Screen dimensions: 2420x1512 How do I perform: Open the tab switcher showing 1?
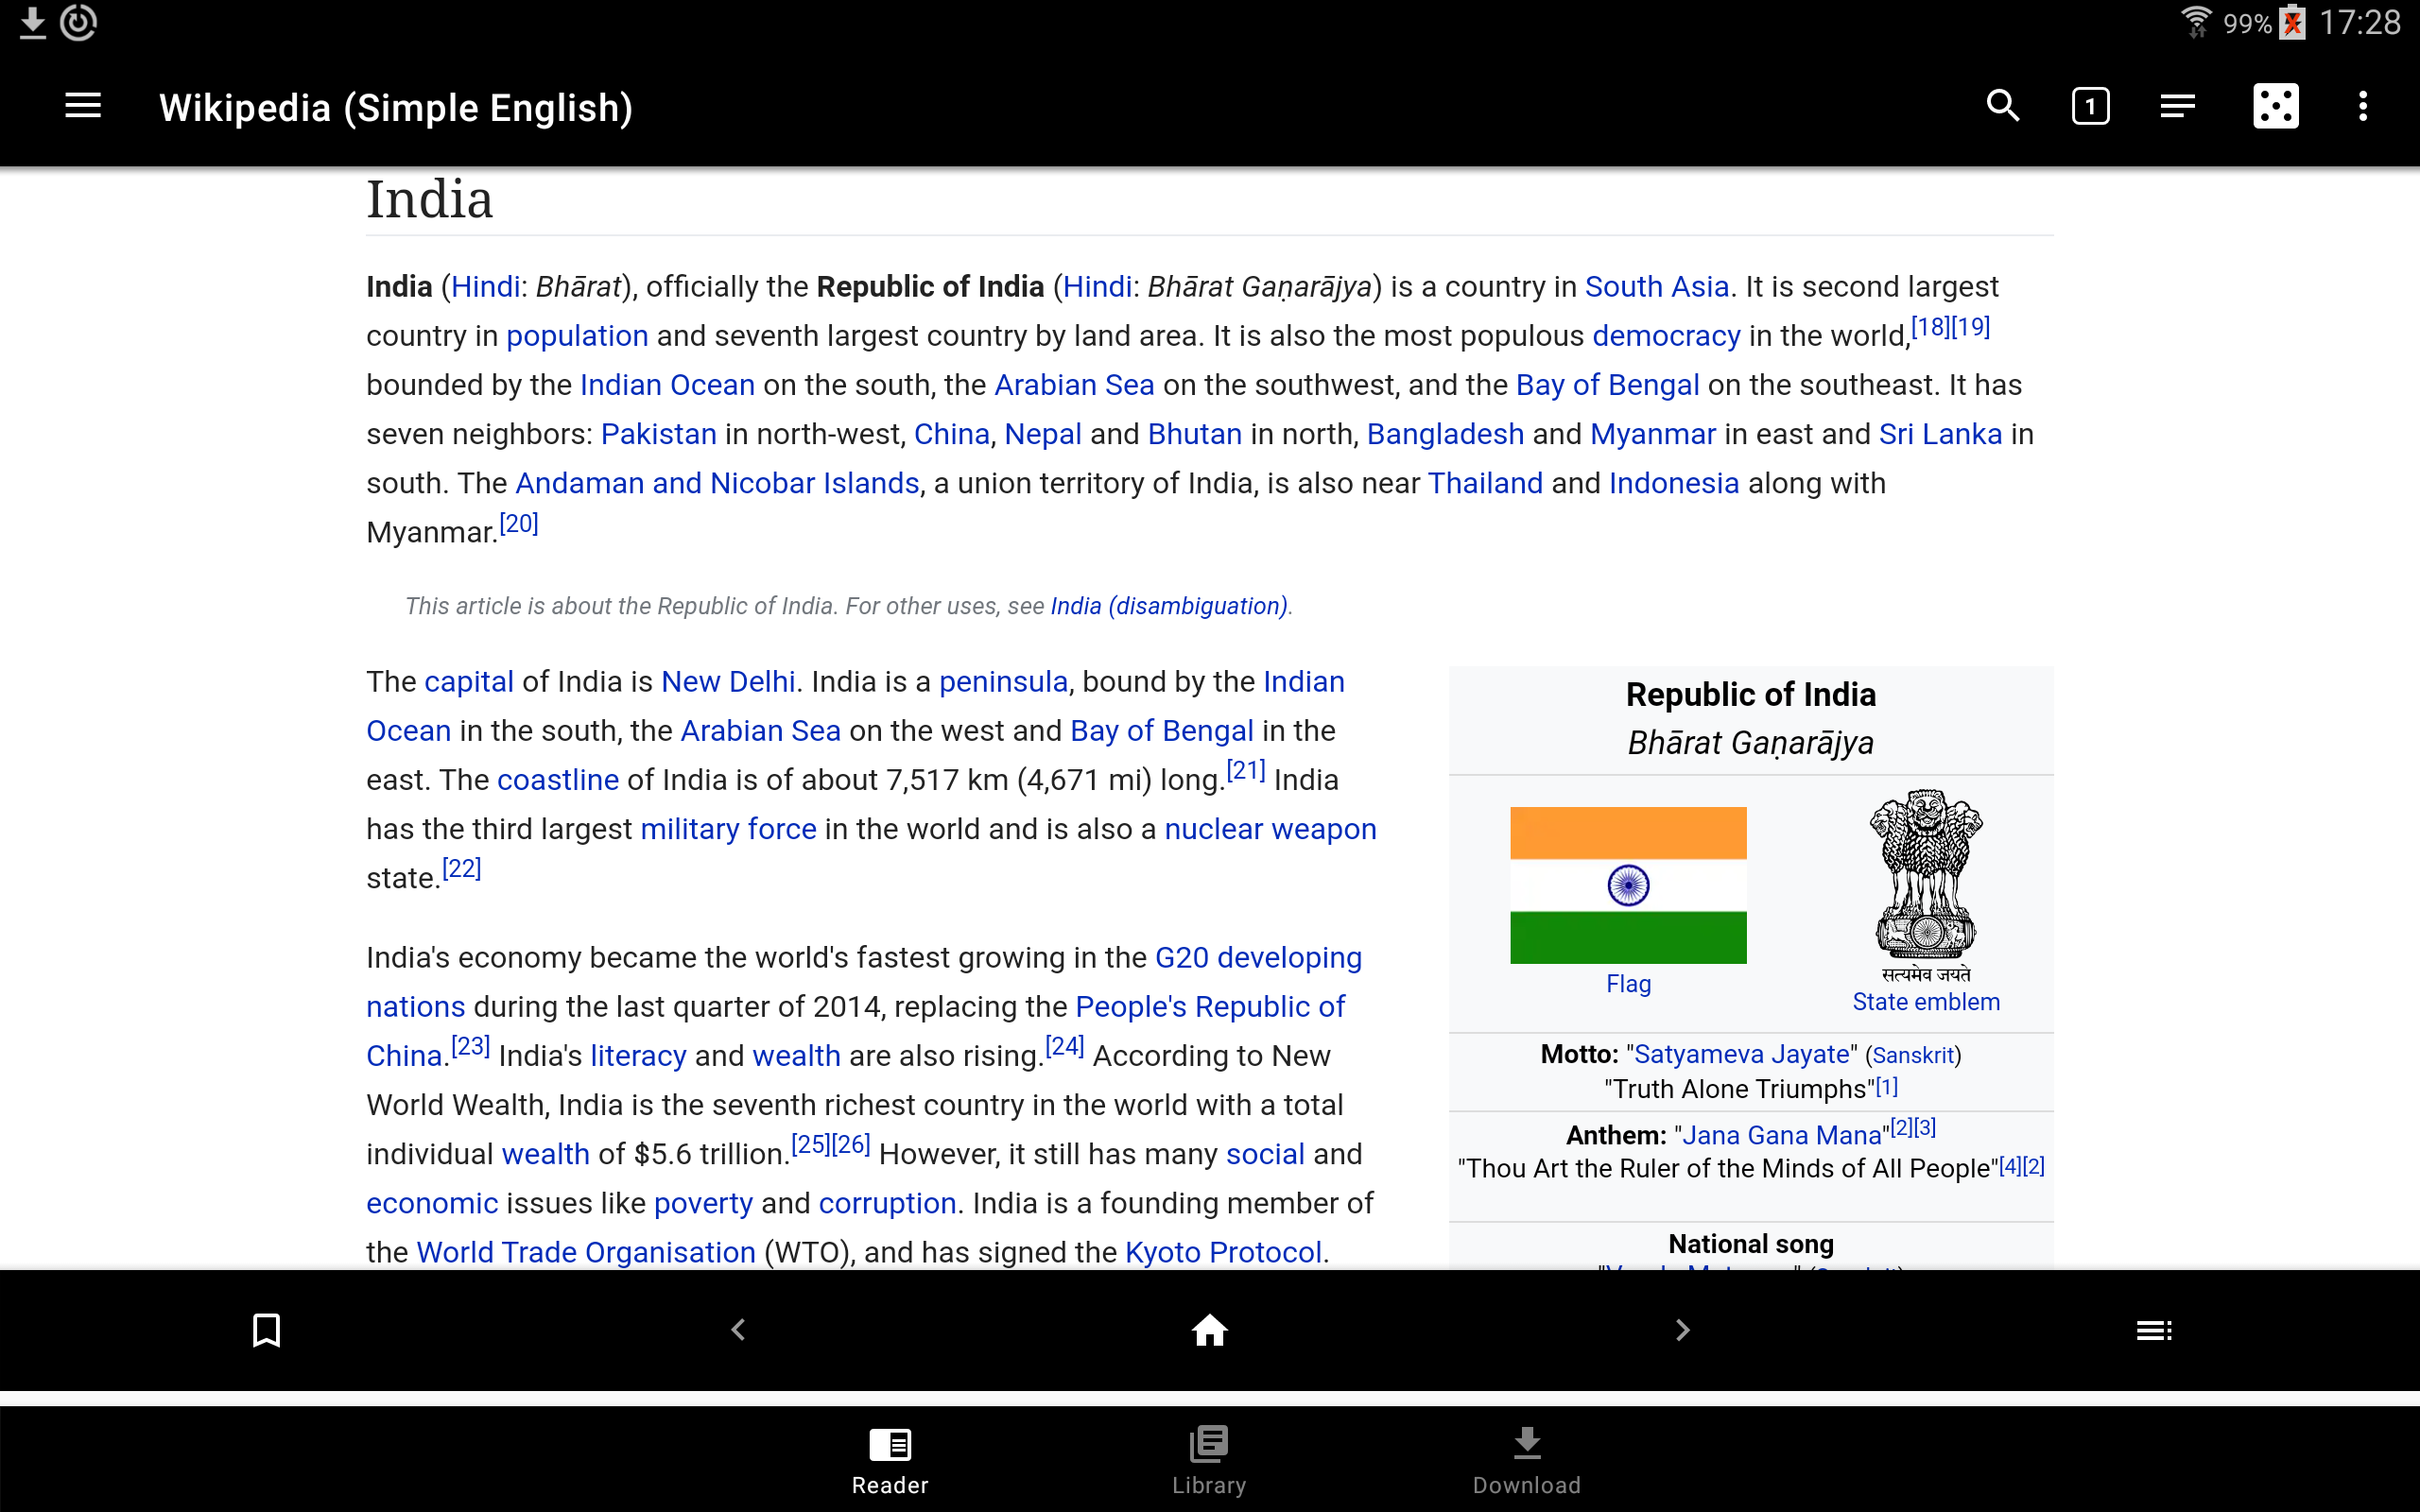[x=2090, y=106]
